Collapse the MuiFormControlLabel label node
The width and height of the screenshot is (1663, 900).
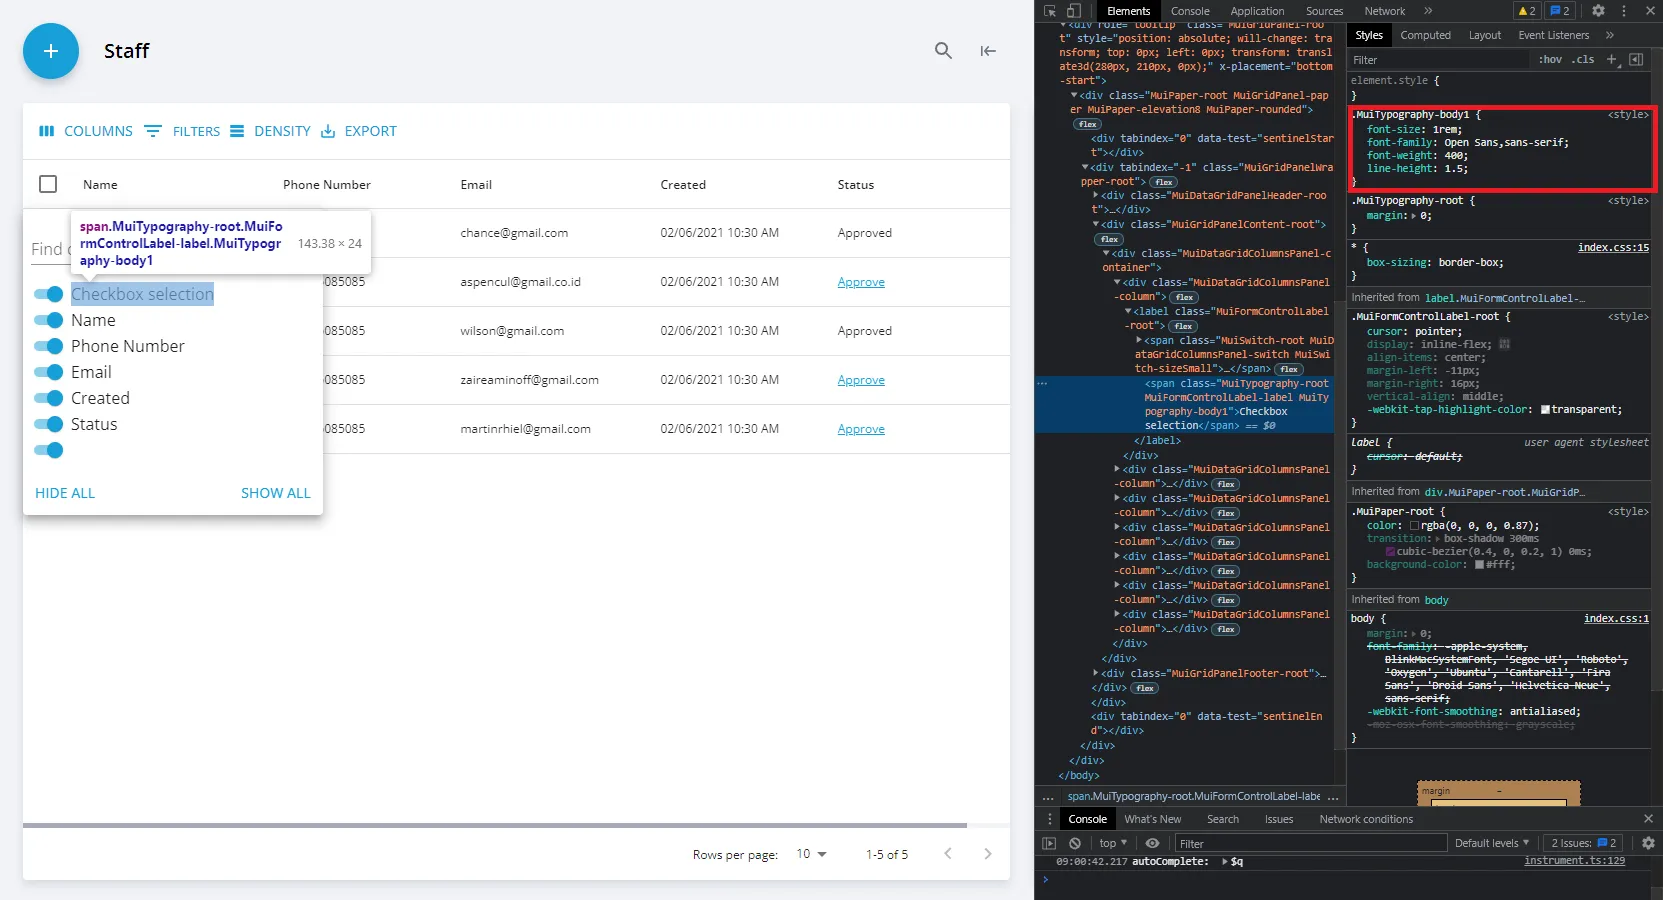coord(1128,312)
